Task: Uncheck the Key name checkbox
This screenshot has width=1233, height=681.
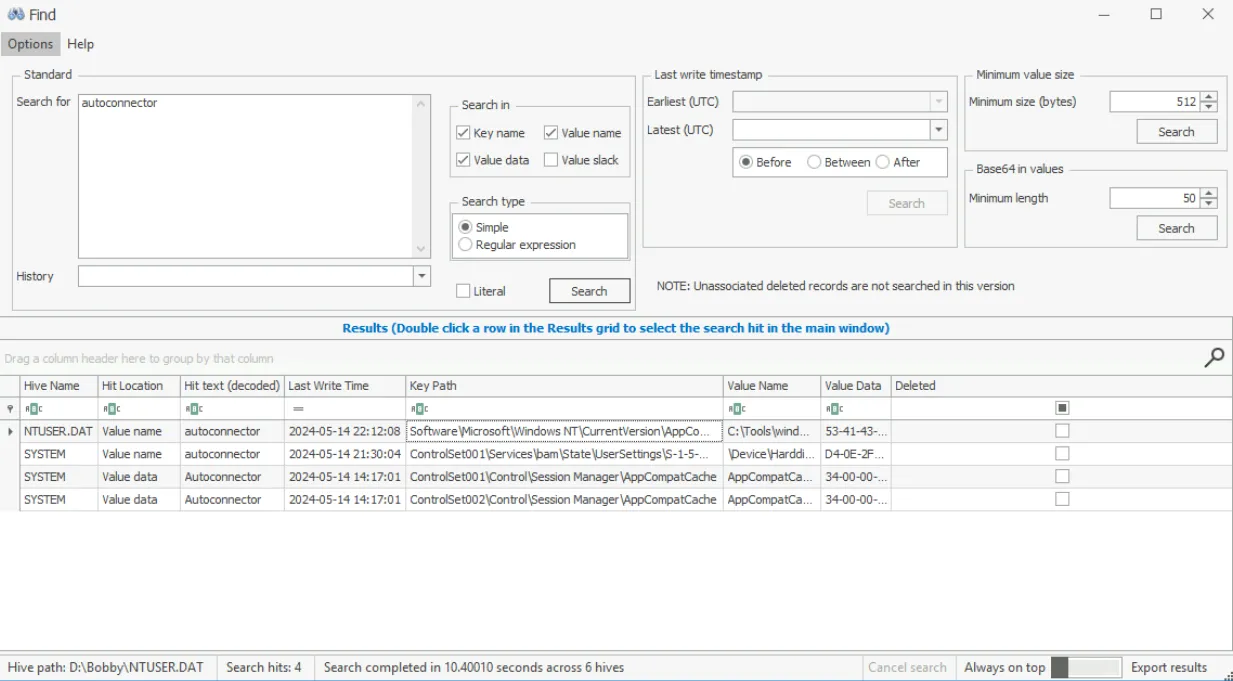Action: pyautogui.click(x=463, y=133)
